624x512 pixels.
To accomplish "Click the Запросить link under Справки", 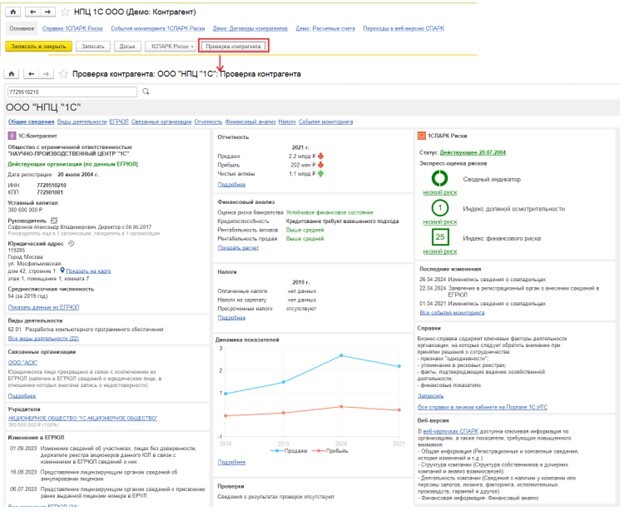I will 431,396.
